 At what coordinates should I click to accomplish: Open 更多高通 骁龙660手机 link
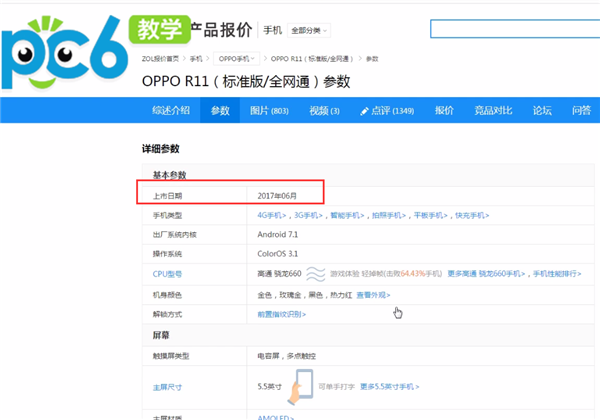coord(486,273)
